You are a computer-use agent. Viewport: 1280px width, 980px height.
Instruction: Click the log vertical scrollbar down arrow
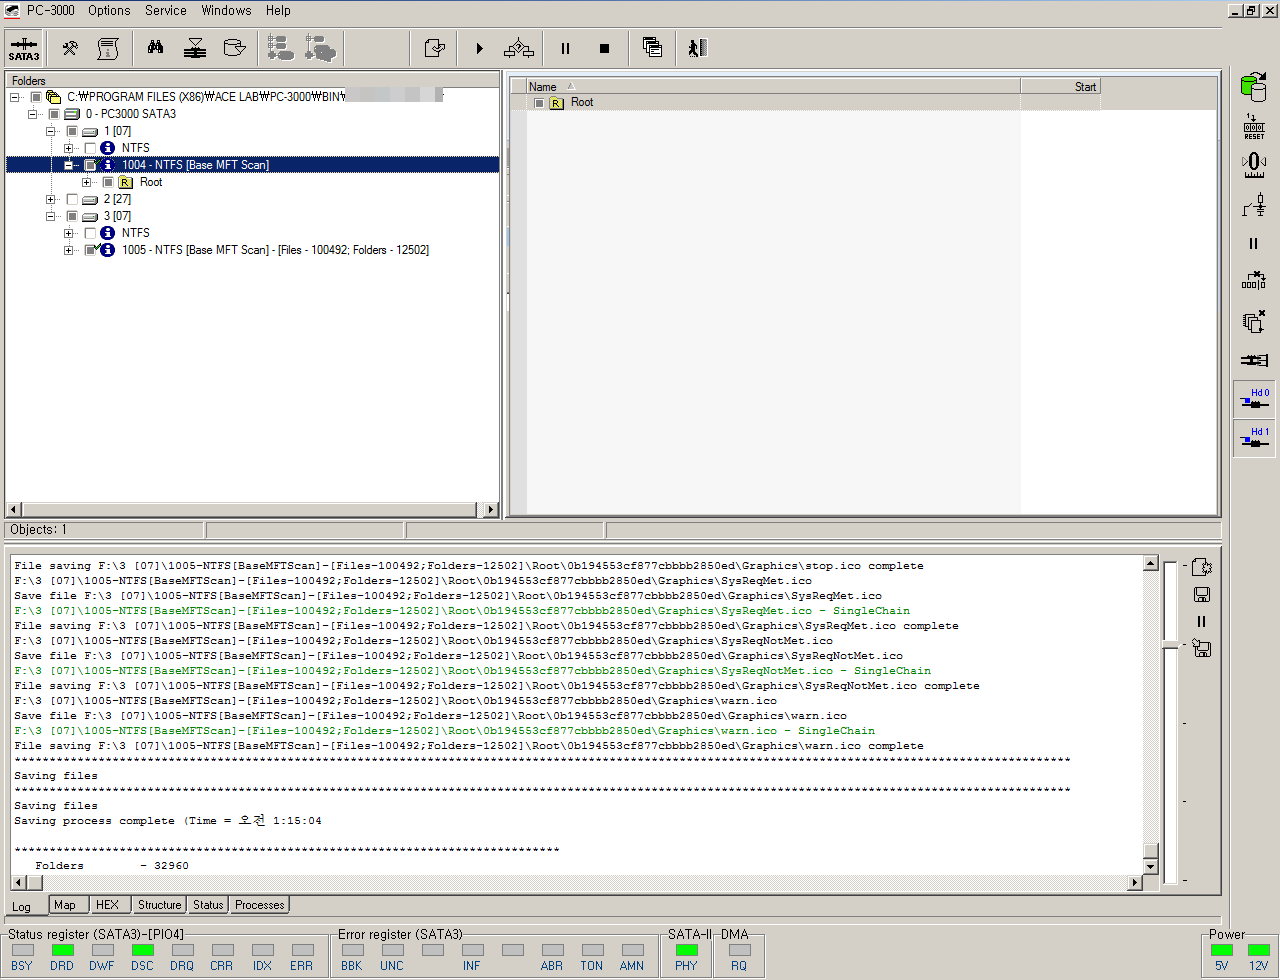coord(1150,867)
